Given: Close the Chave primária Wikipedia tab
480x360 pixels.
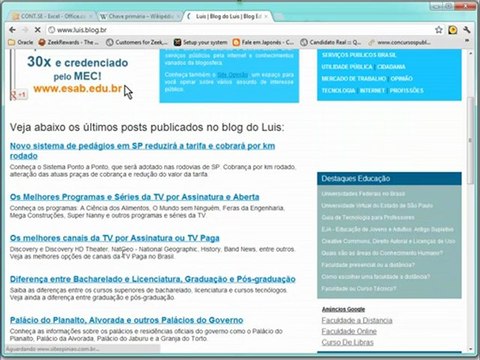Looking at the screenshot, I should [x=178, y=16].
